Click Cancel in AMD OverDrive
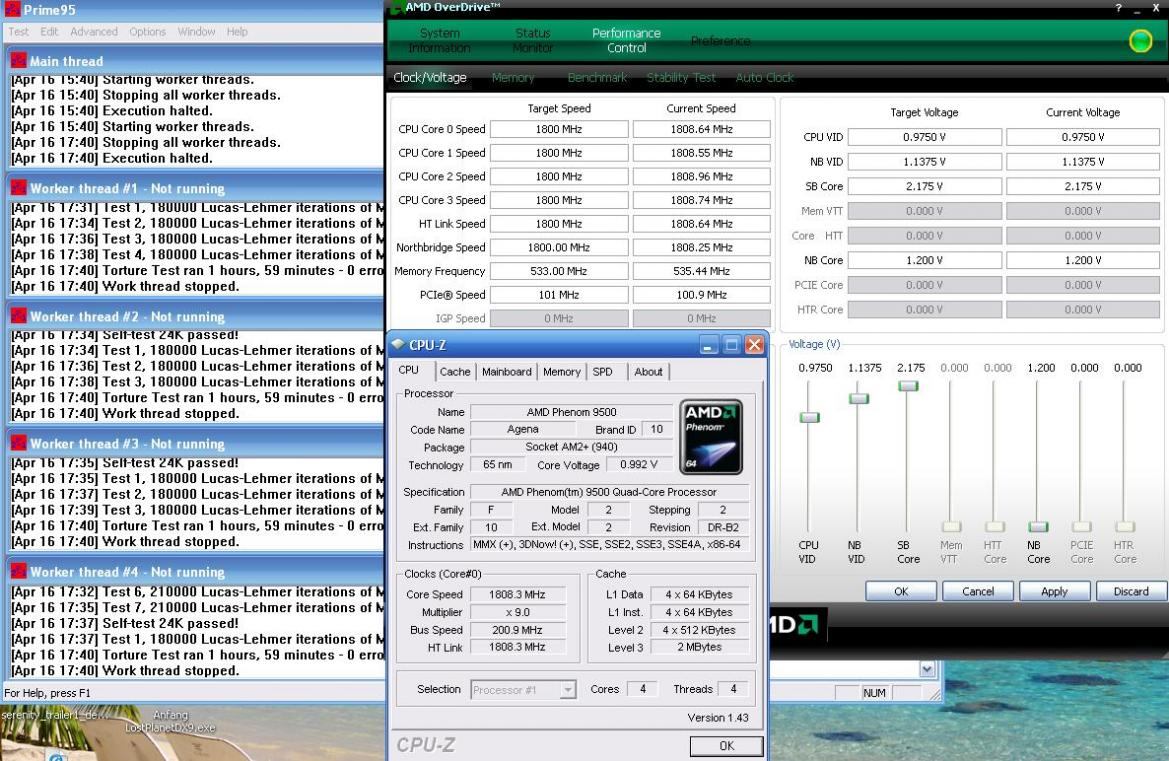Viewport: 1169px width, 761px height. (x=977, y=591)
